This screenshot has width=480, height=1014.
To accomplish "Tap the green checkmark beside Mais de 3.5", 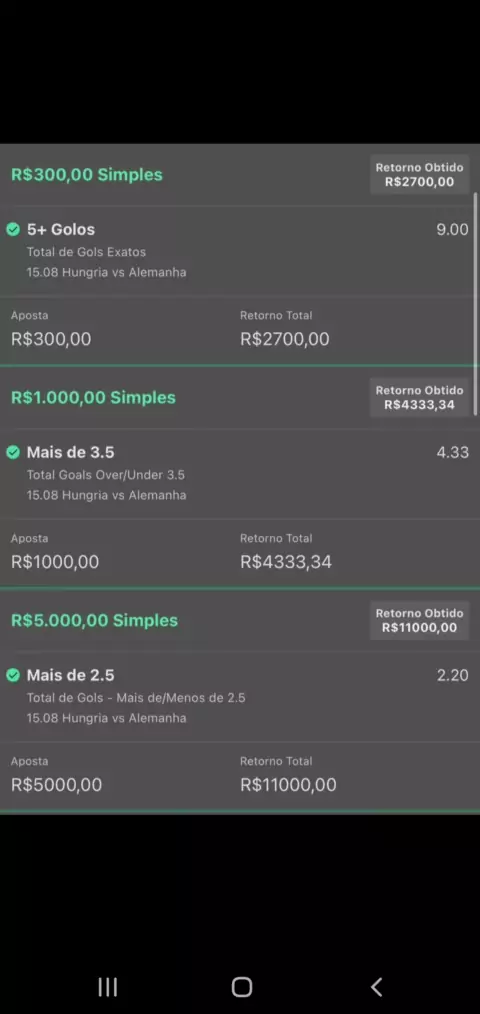I will [x=13, y=453].
